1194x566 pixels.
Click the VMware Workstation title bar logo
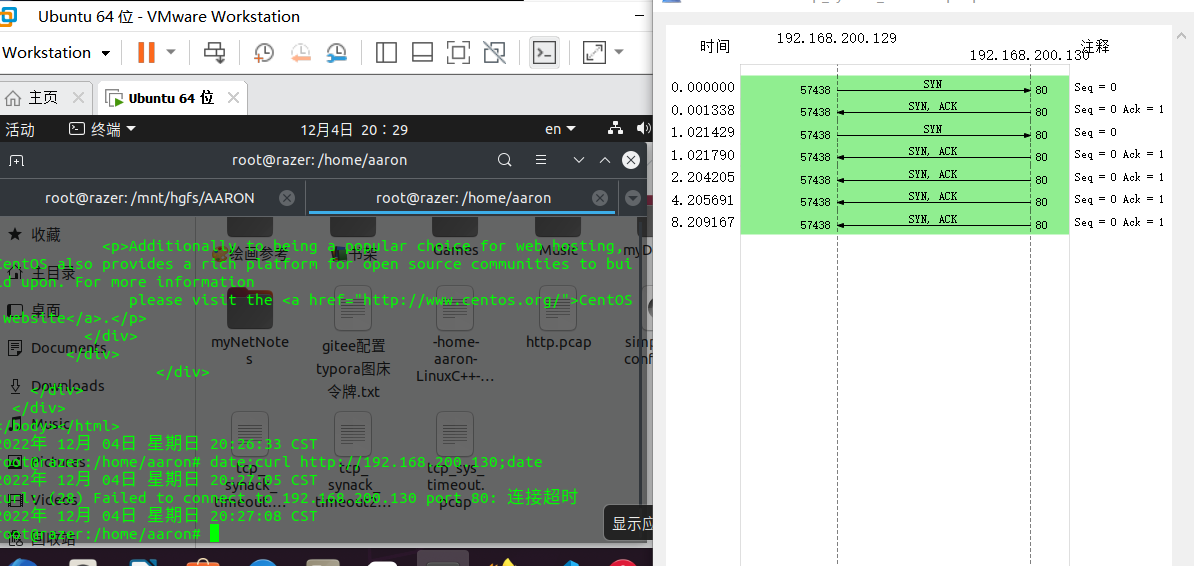[9, 15]
